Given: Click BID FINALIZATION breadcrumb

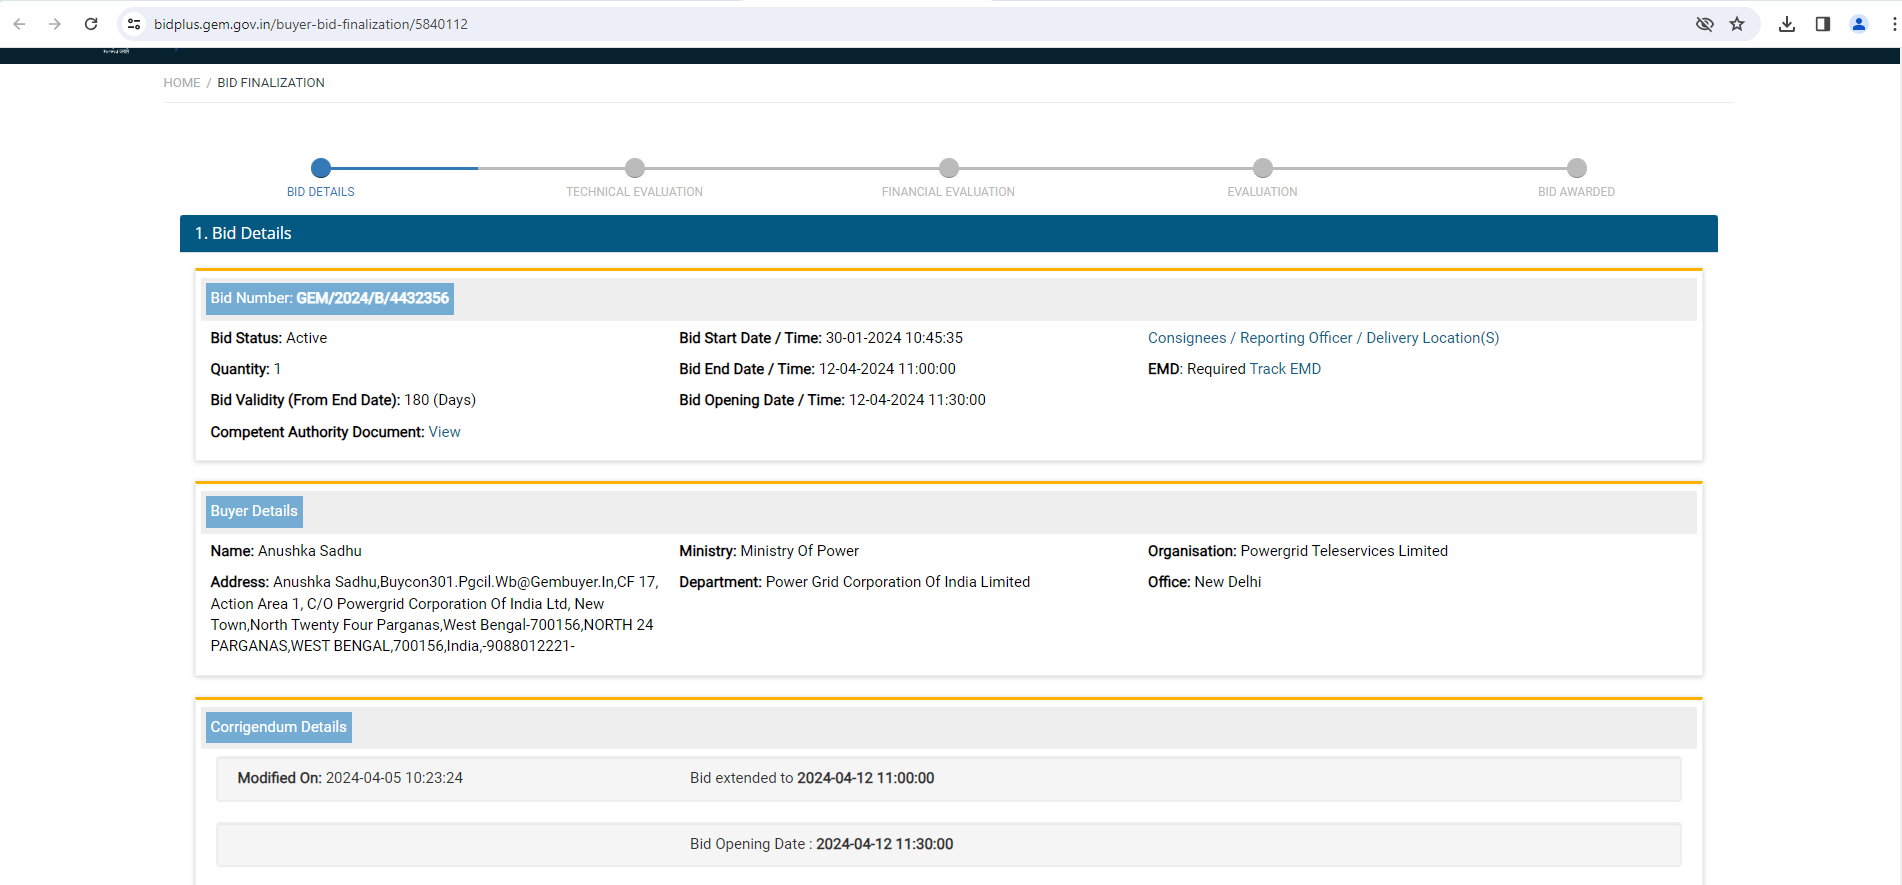Looking at the screenshot, I should tap(271, 83).
